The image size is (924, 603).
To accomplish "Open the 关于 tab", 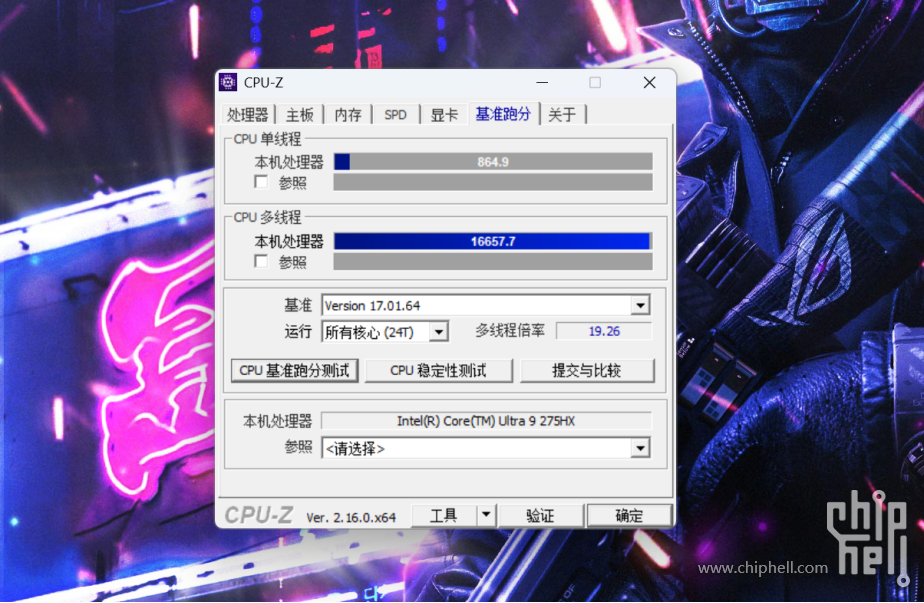I will point(562,114).
